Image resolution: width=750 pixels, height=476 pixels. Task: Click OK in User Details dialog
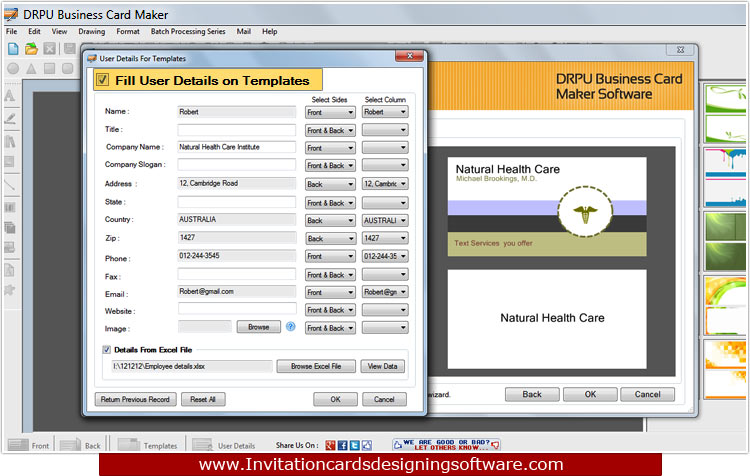point(335,399)
